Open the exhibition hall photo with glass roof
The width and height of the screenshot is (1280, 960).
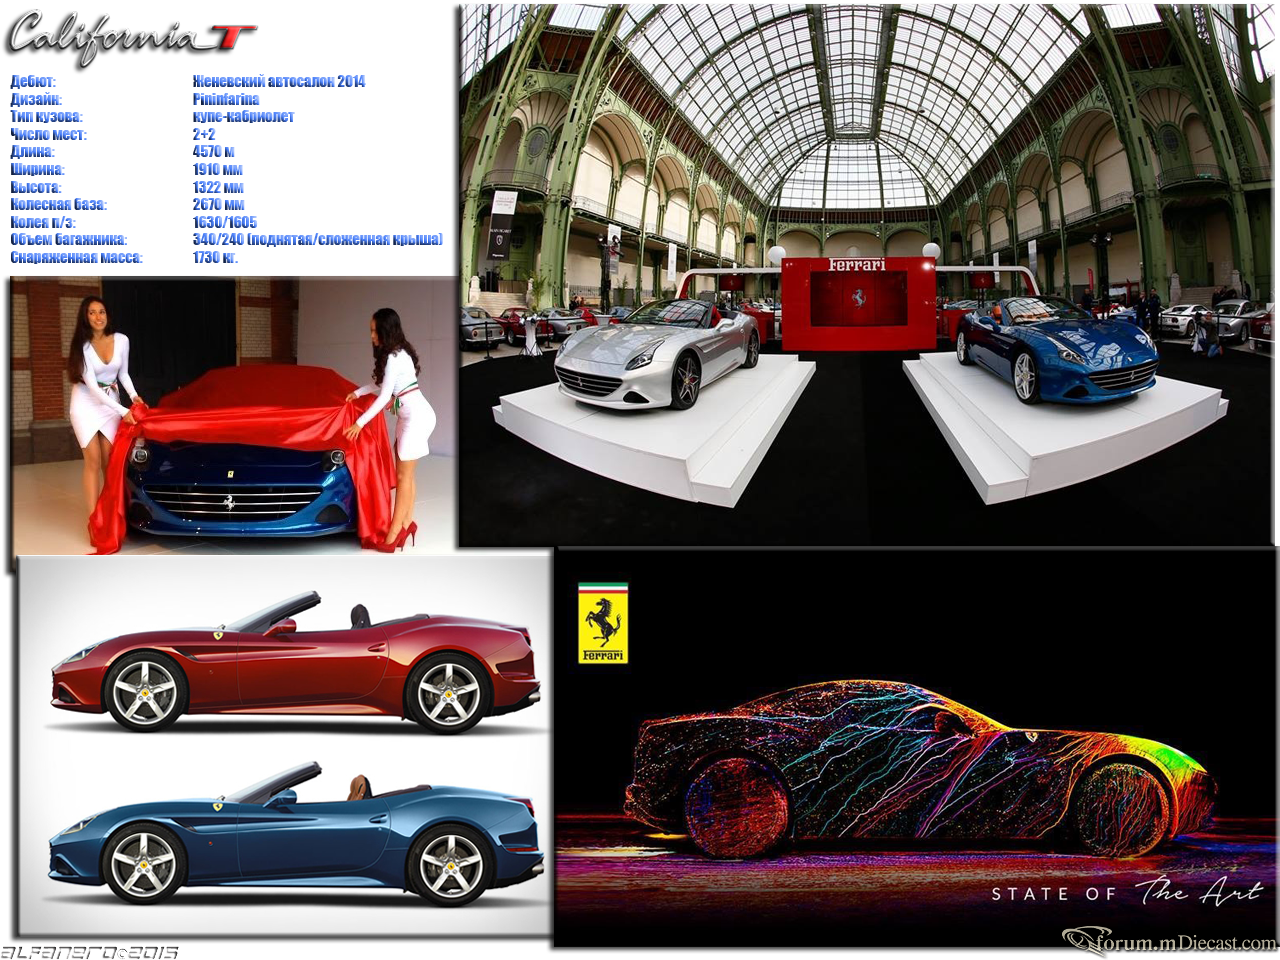[868, 275]
